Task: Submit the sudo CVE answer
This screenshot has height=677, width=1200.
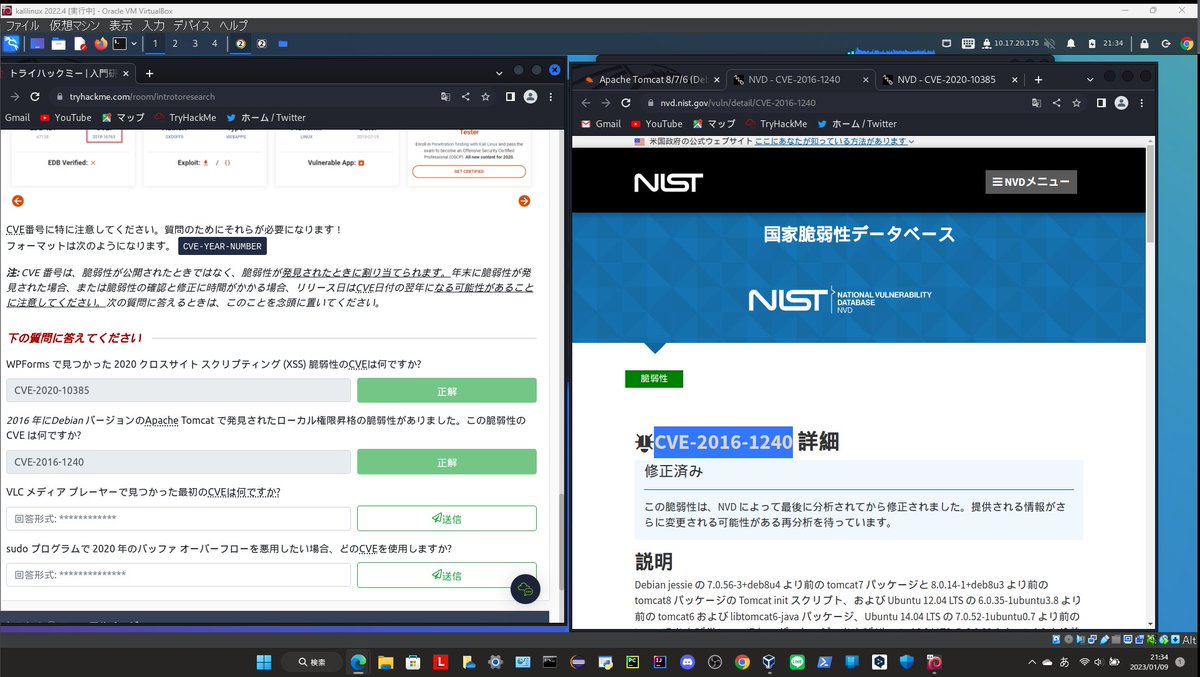Action: (447, 575)
